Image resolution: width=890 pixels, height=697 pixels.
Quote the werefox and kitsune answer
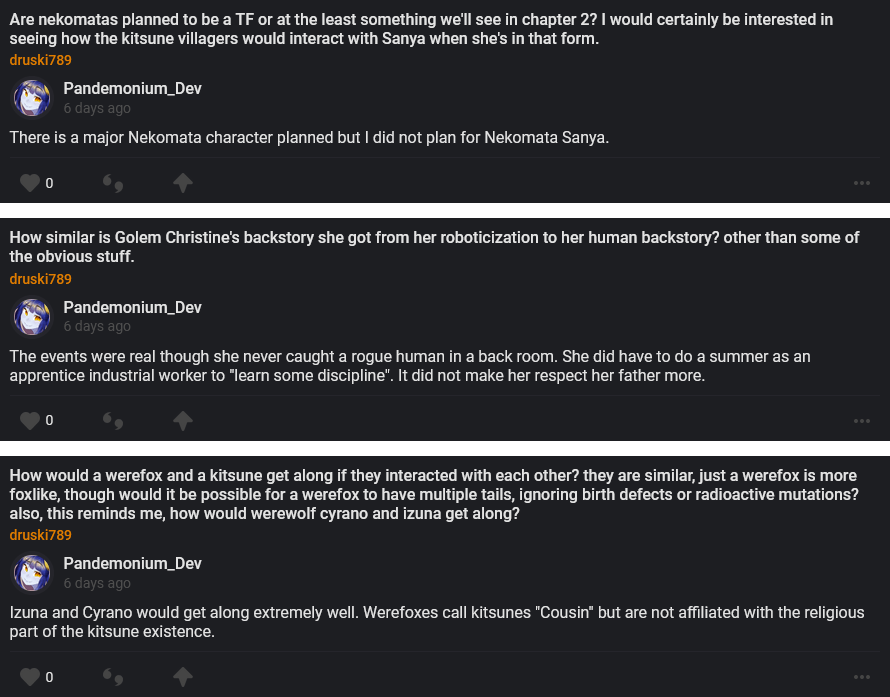(x=113, y=677)
